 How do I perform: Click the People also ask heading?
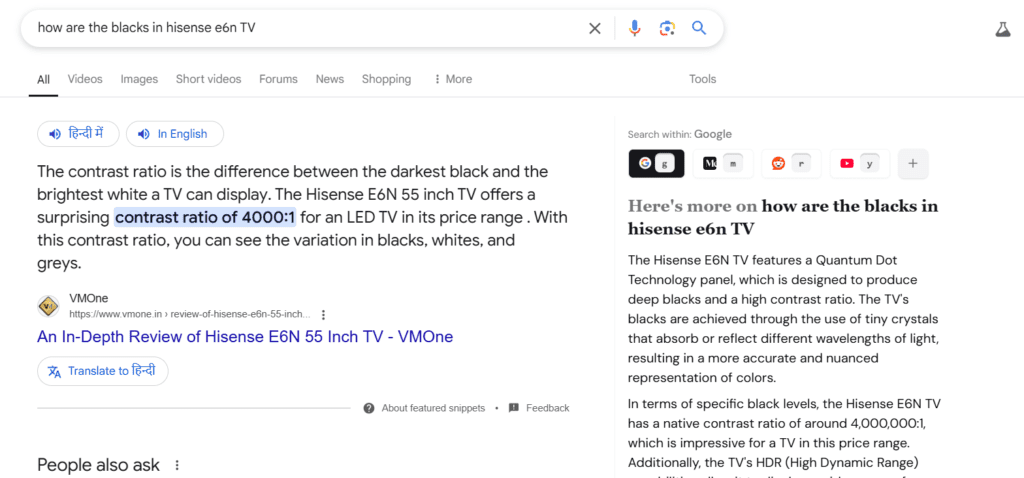pos(98,465)
